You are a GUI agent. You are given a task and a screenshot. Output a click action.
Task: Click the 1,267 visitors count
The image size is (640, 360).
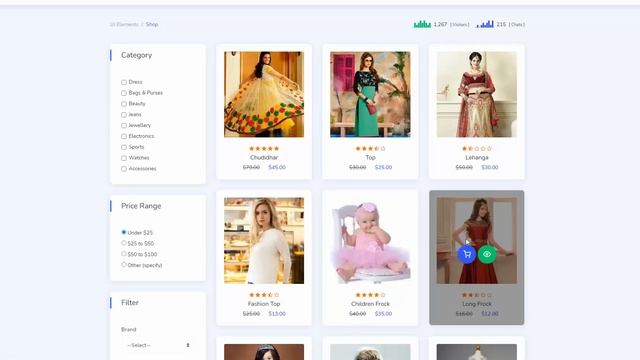click(440, 24)
